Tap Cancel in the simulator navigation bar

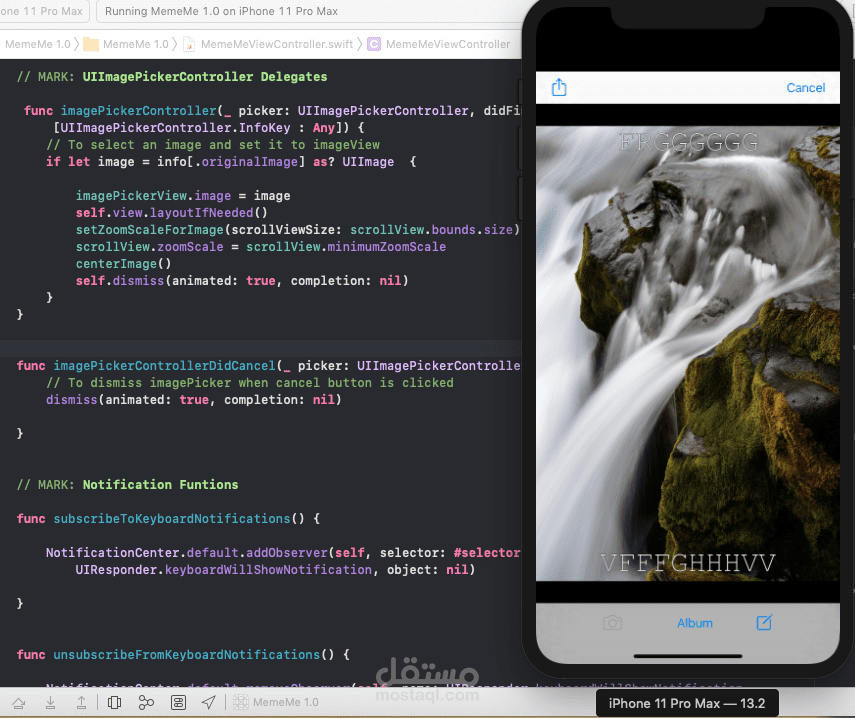(805, 88)
